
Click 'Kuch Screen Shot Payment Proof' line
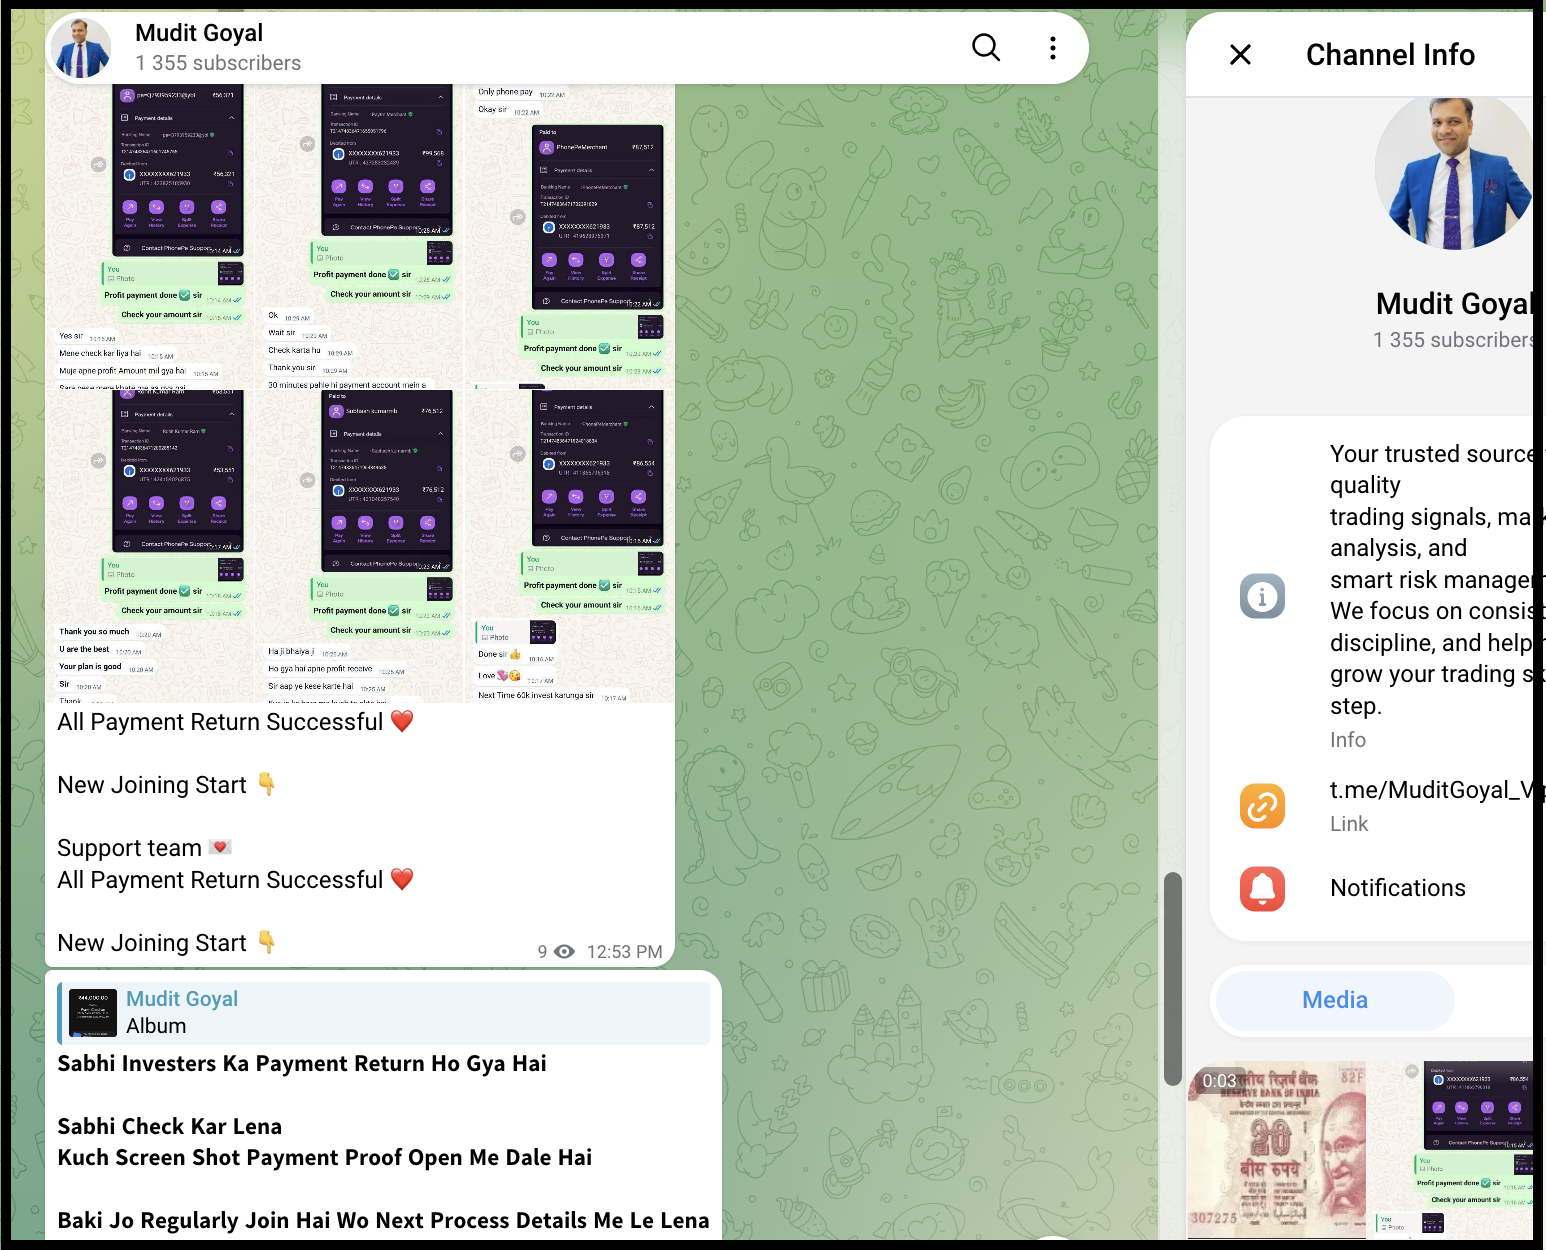pyautogui.click(x=325, y=1157)
